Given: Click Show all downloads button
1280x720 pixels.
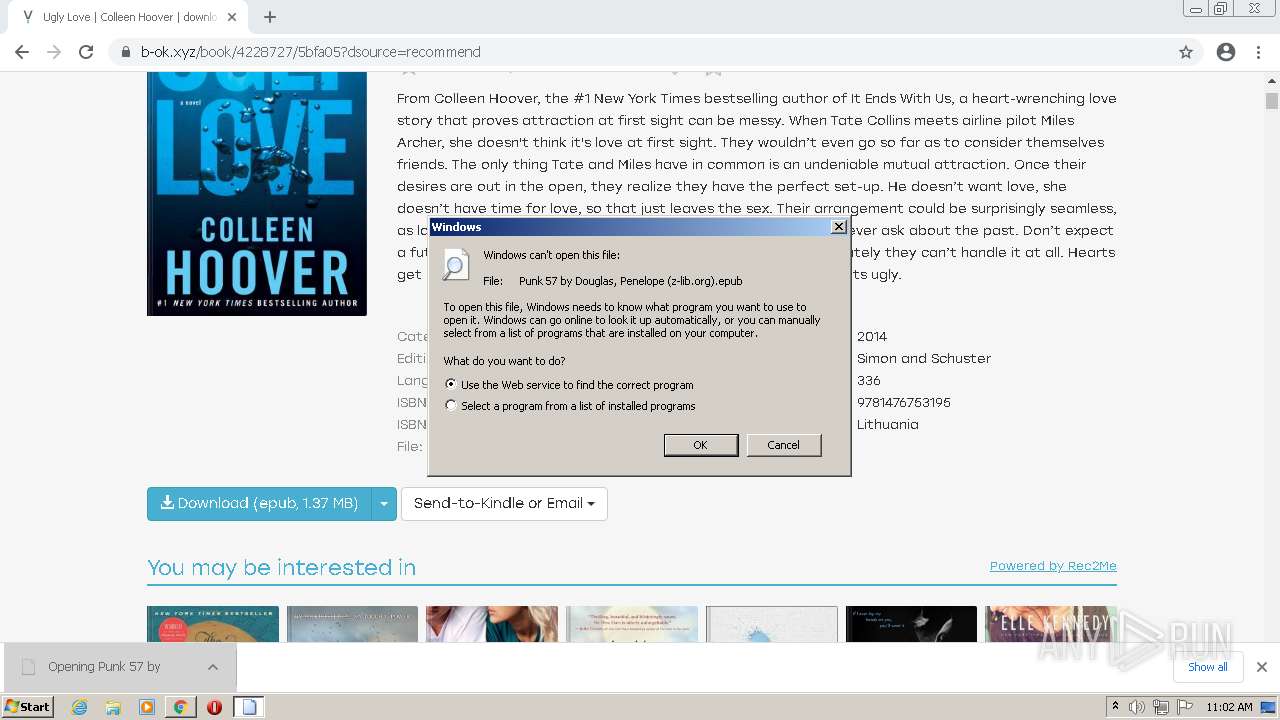Looking at the screenshot, I should [1208, 667].
